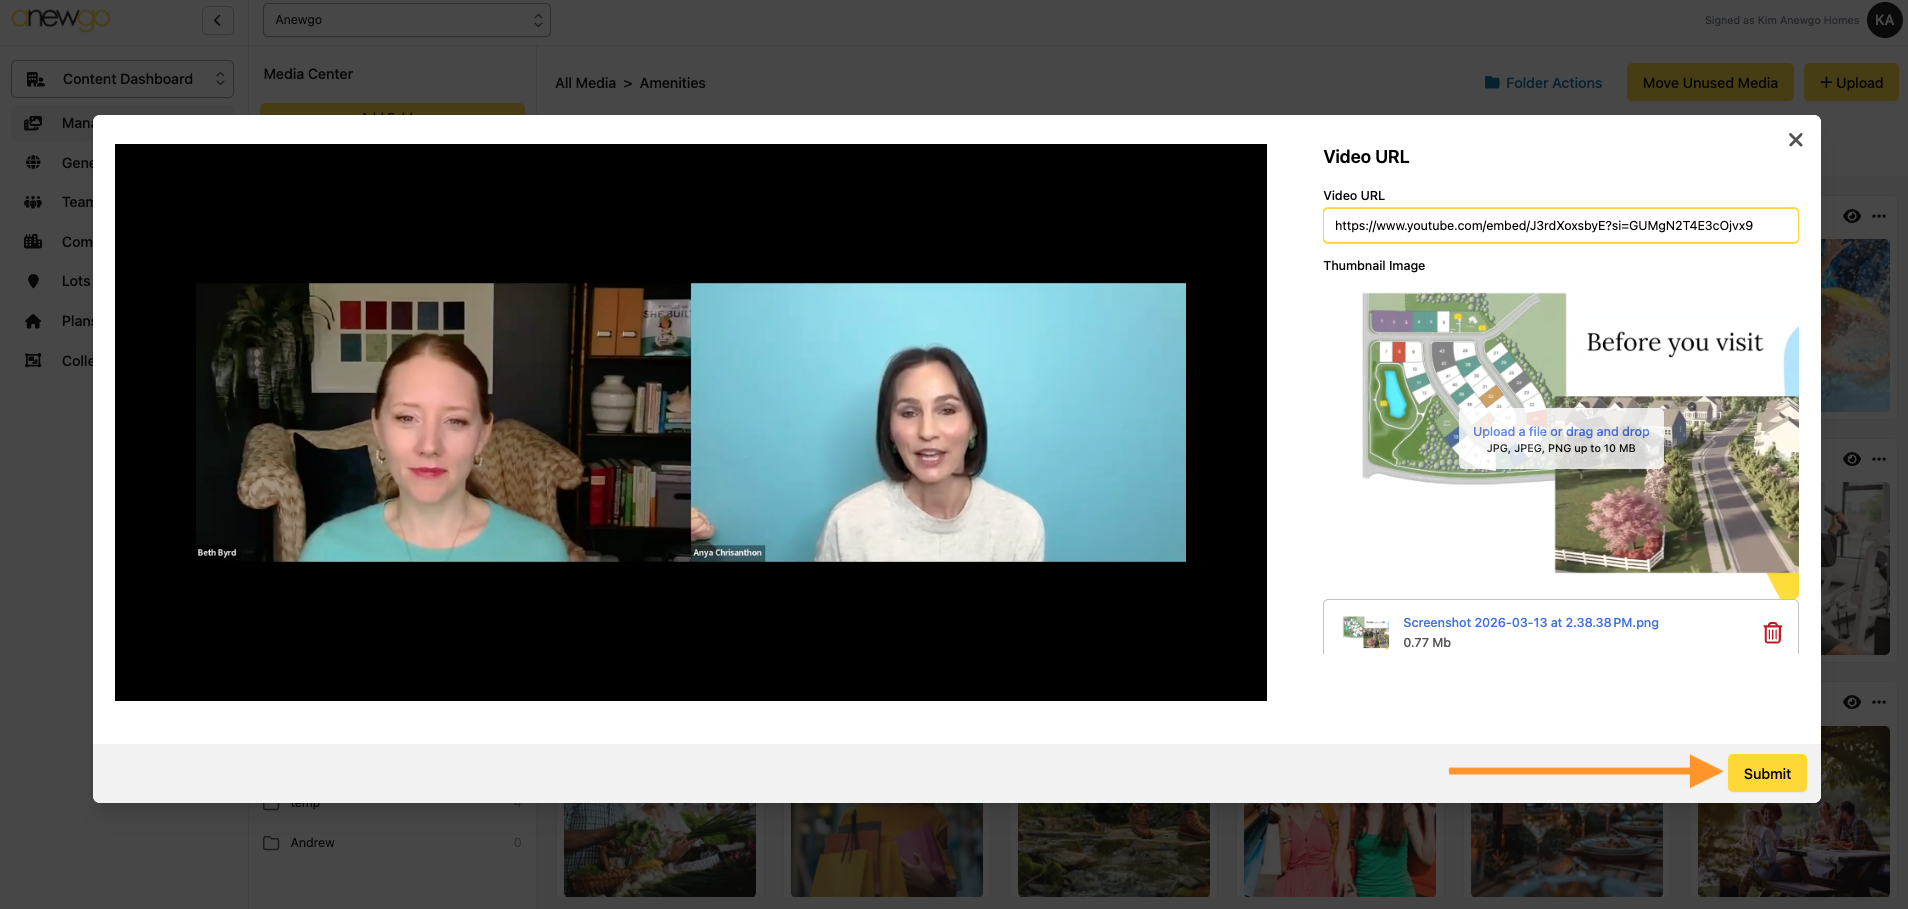Toggle visibility eye on bottom media card
1908x909 pixels.
point(1851,702)
